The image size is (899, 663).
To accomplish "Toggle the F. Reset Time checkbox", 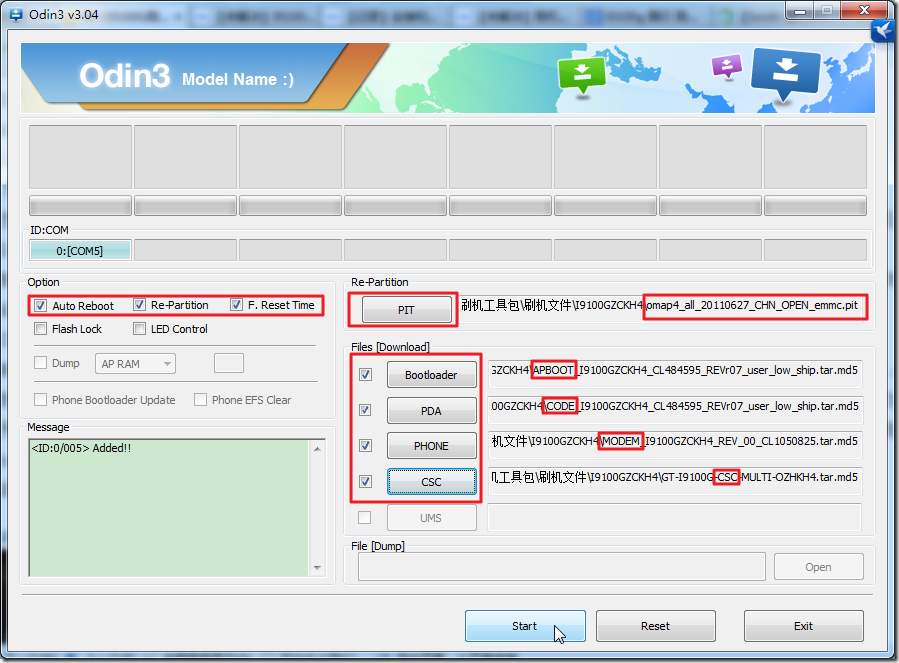I will click(x=236, y=305).
